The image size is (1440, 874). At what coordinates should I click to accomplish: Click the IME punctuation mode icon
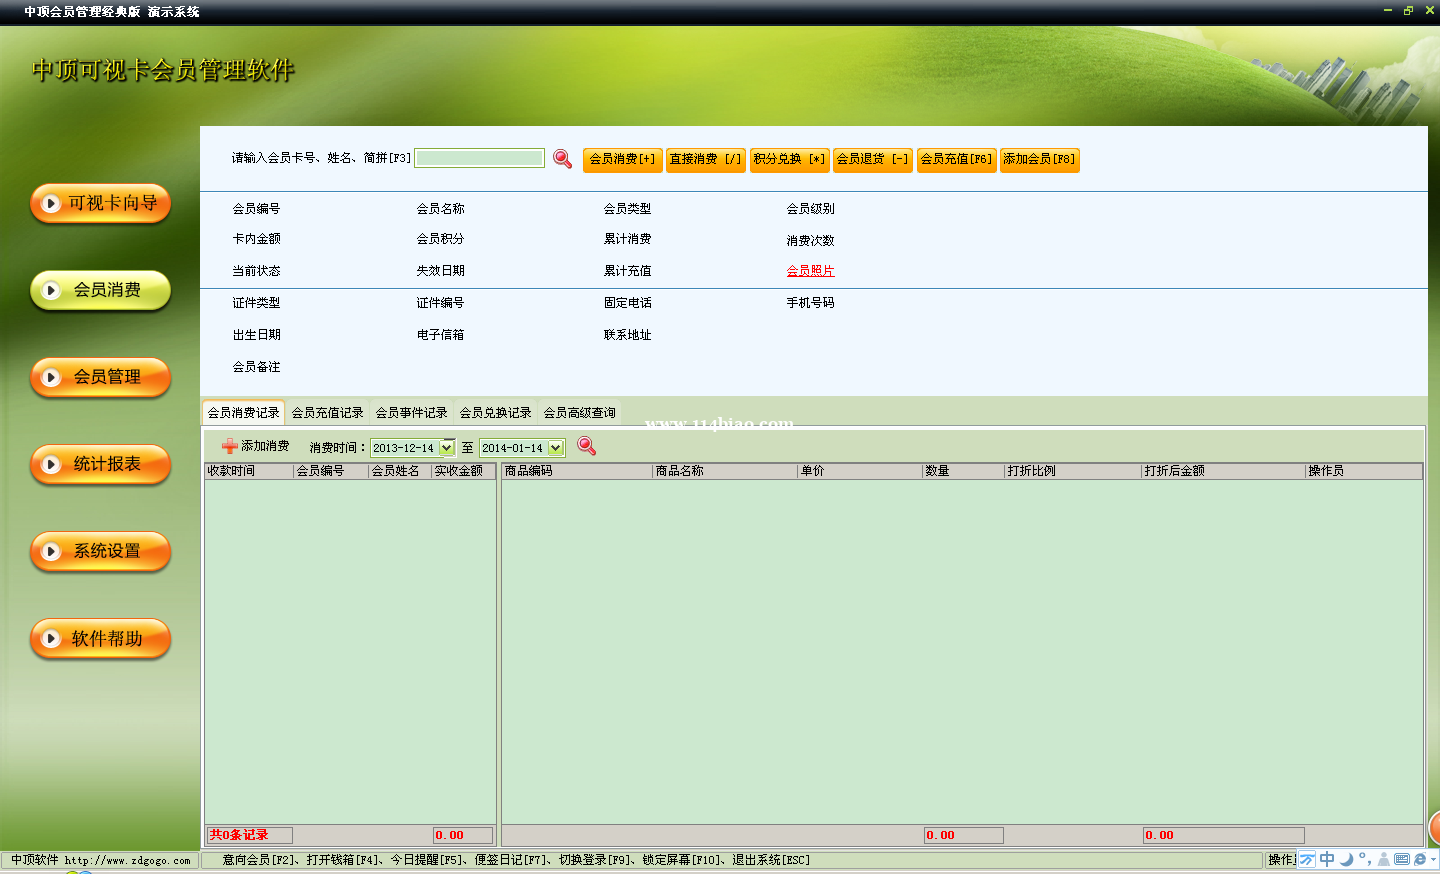tap(1365, 859)
